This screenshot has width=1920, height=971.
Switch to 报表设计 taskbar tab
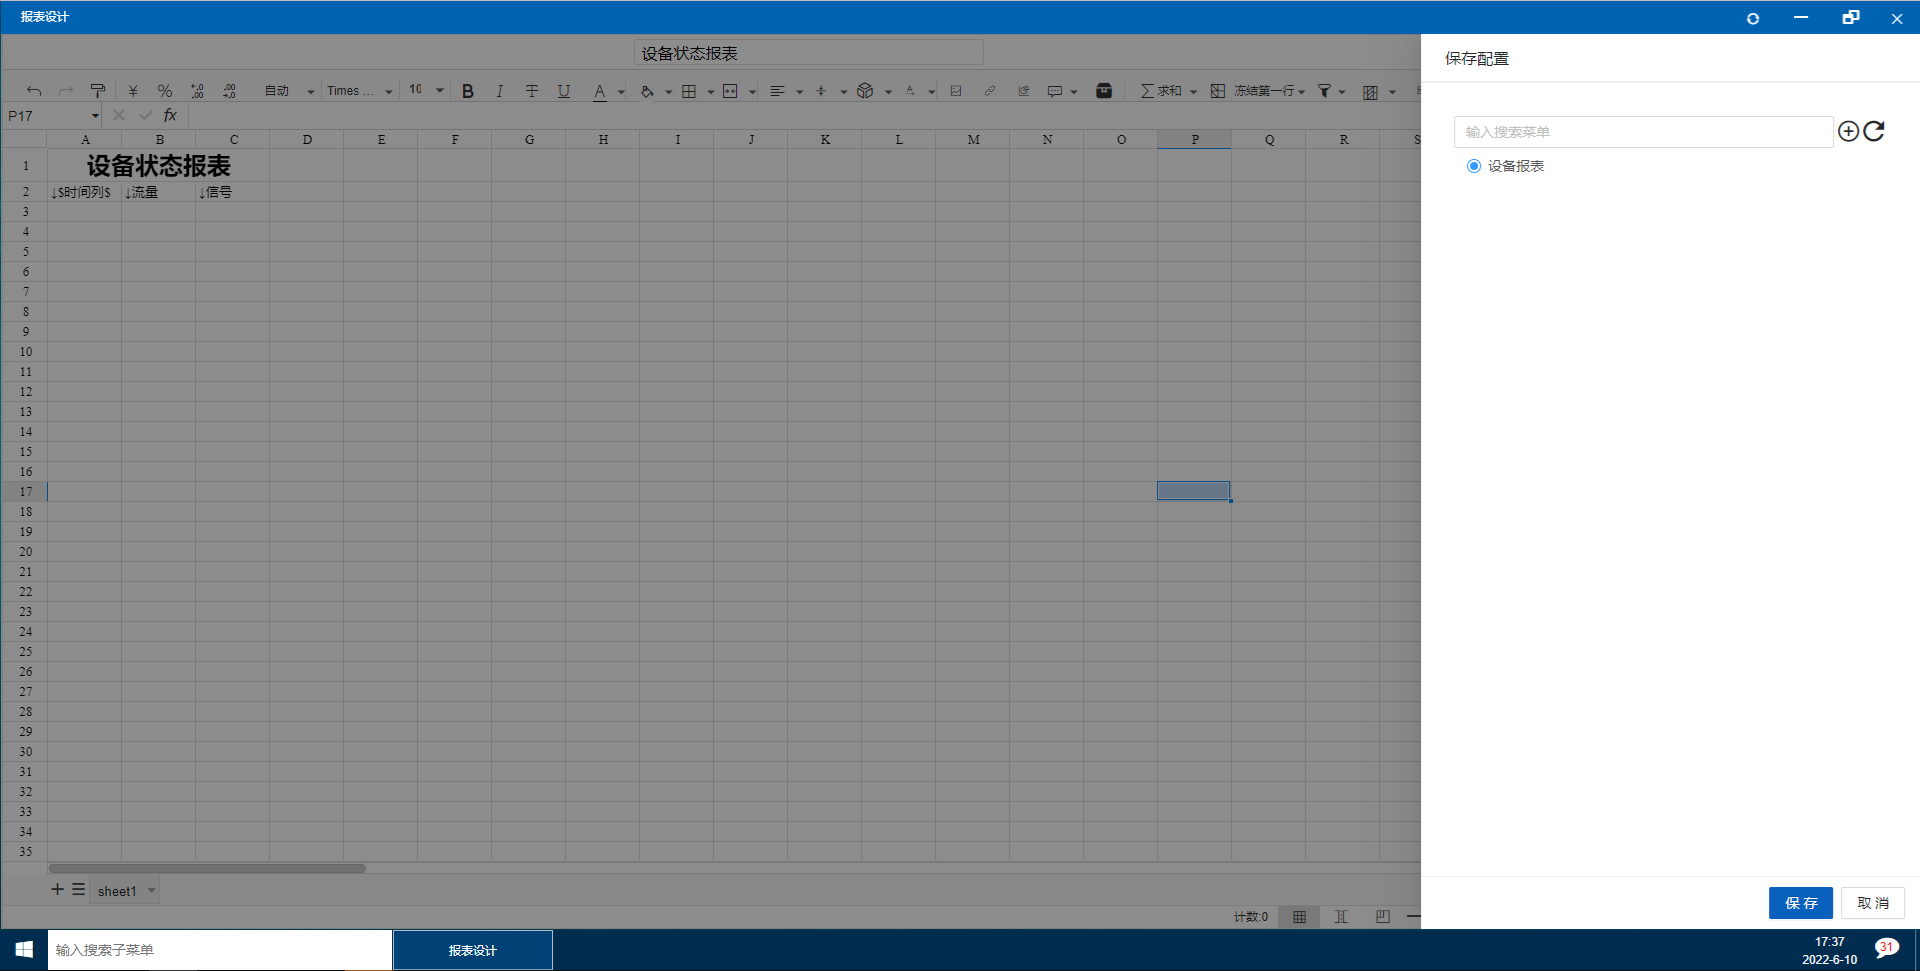[x=472, y=950]
